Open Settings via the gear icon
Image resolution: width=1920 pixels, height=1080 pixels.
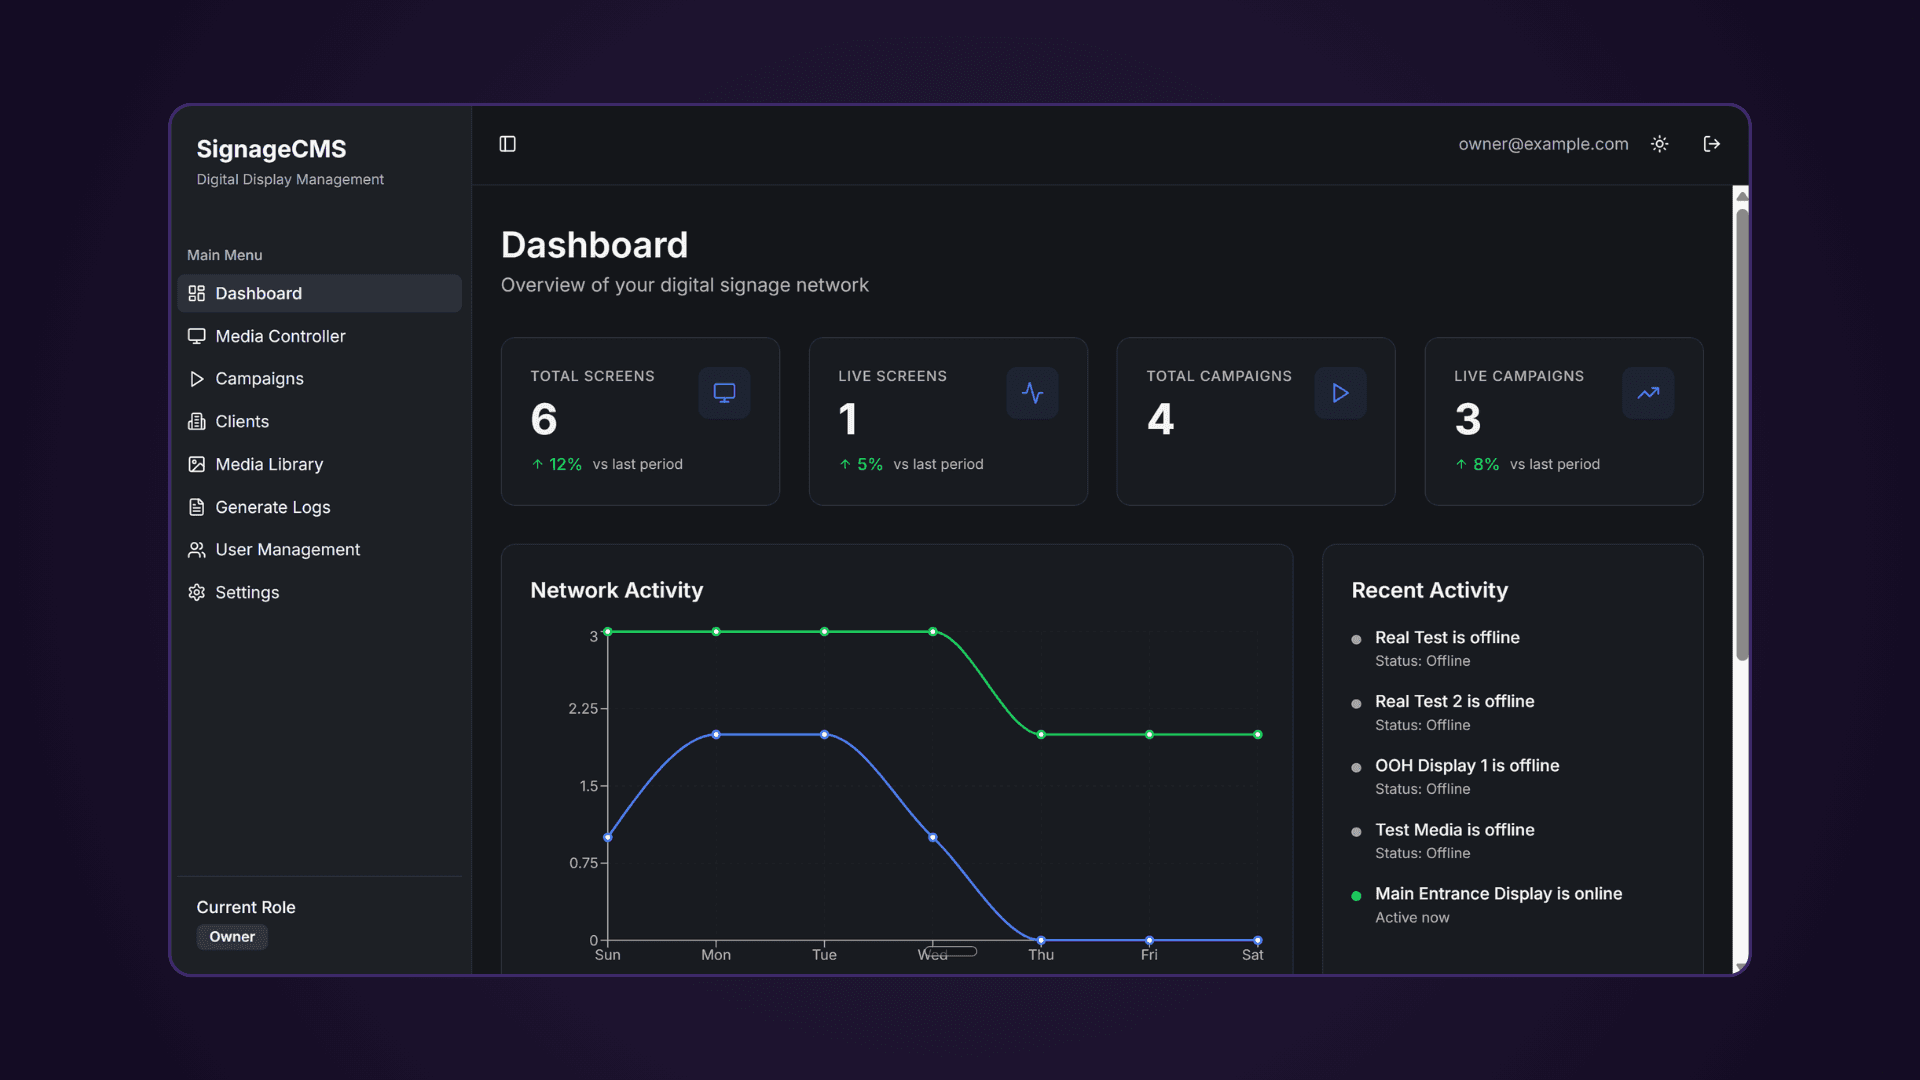[x=197, y=592]
